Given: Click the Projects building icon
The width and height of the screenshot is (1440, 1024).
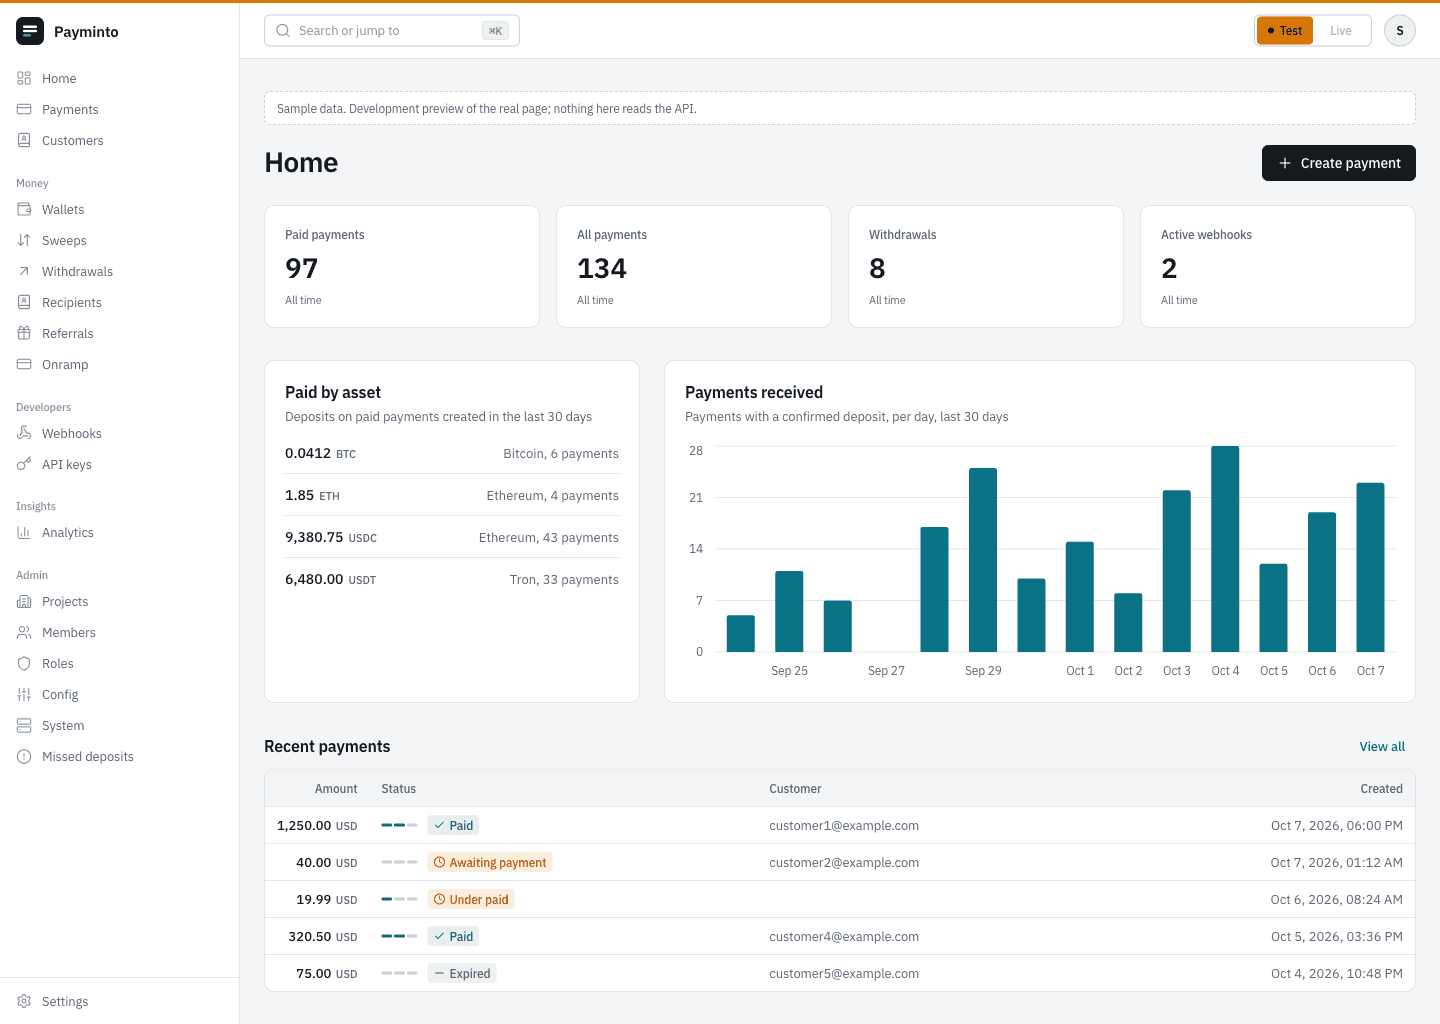Looking at the screenshot, I should pos(24,601).
